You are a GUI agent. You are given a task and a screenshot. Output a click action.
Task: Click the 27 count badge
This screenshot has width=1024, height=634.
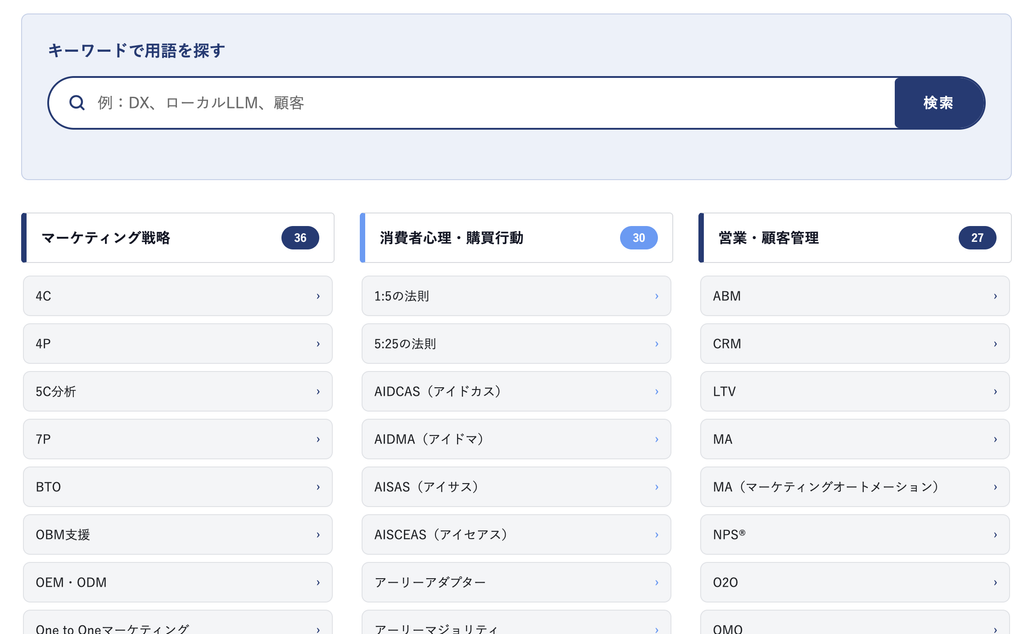pyautogui.click(x=978, y=238)
